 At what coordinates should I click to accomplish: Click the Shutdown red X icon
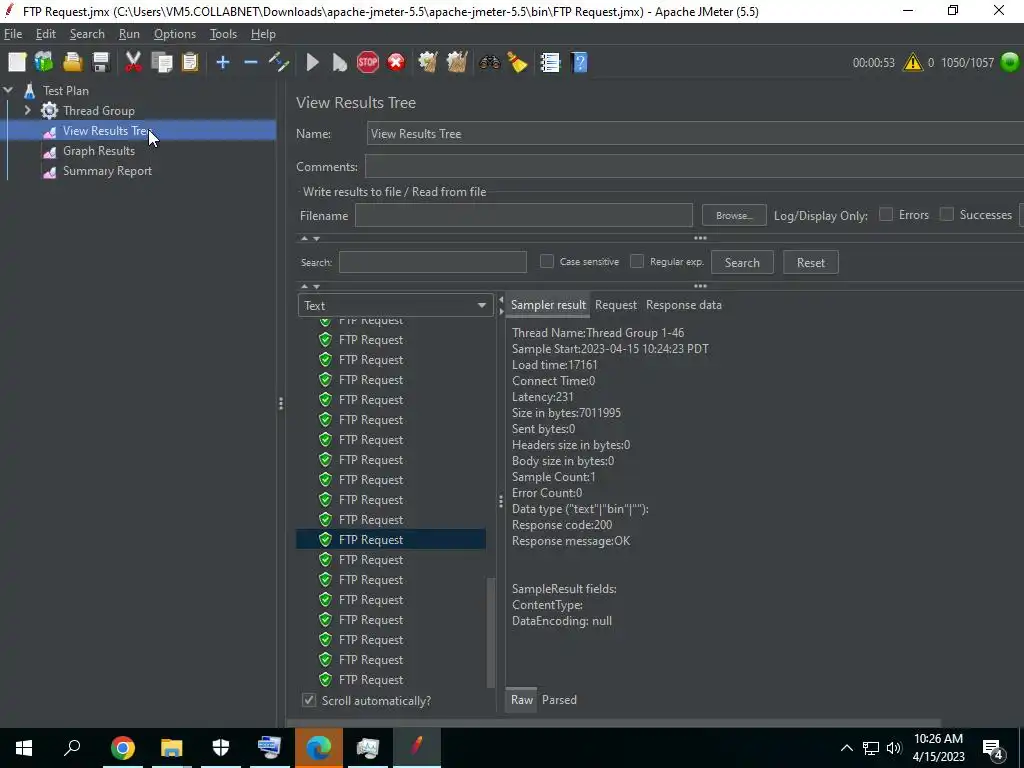(x=396, y=63)
